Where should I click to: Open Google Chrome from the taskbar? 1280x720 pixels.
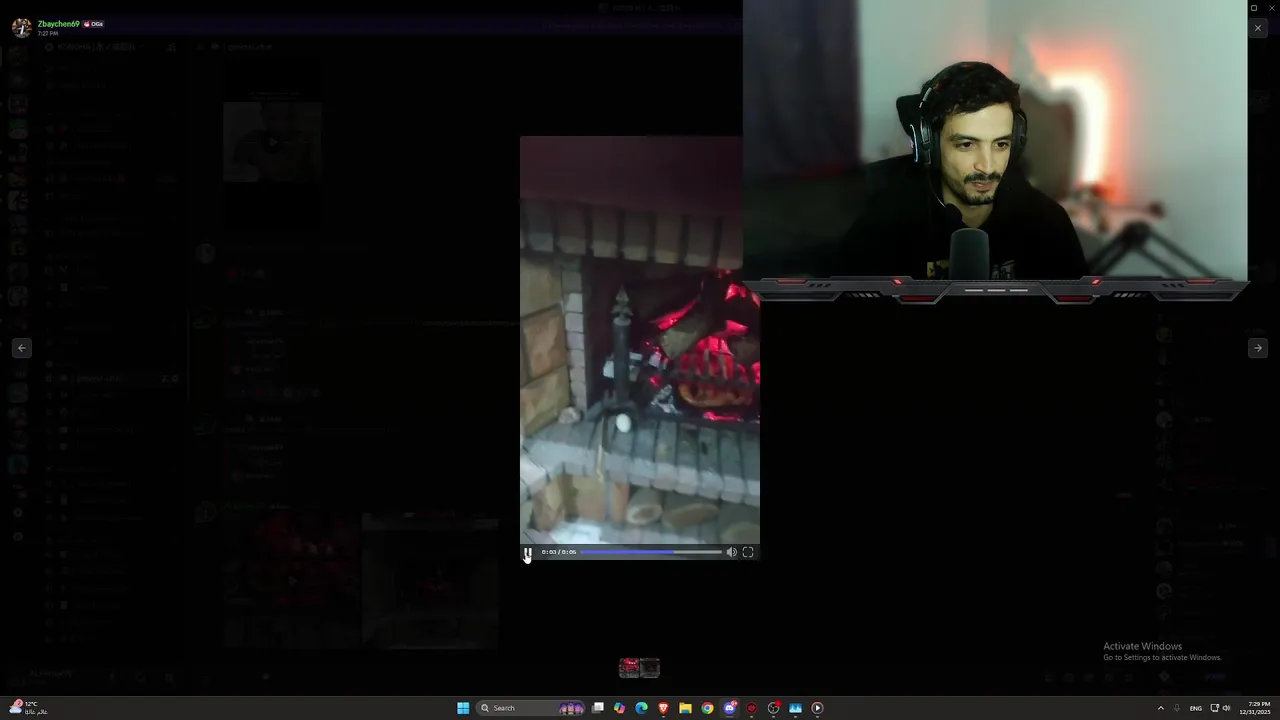click(x=707, y=708)
